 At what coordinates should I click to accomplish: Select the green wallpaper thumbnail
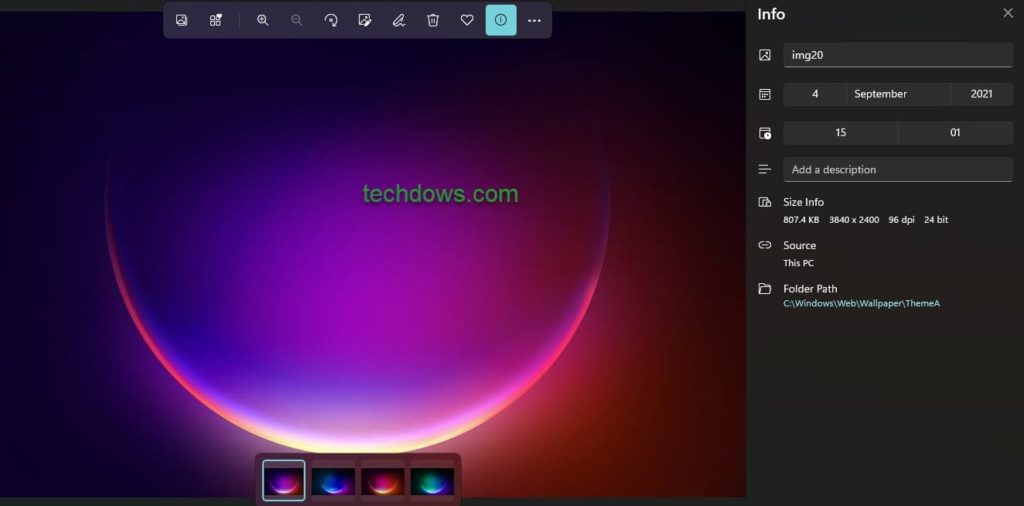coord(432,481)
